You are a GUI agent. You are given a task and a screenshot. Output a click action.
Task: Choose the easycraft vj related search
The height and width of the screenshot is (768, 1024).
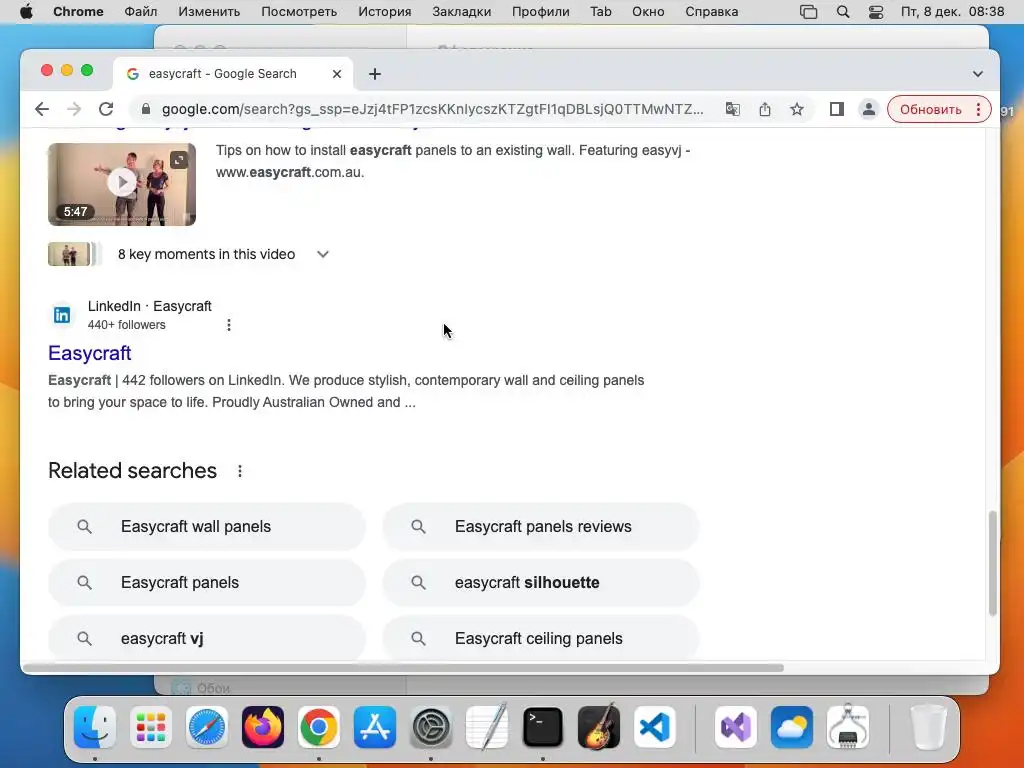tap(206, 638)
